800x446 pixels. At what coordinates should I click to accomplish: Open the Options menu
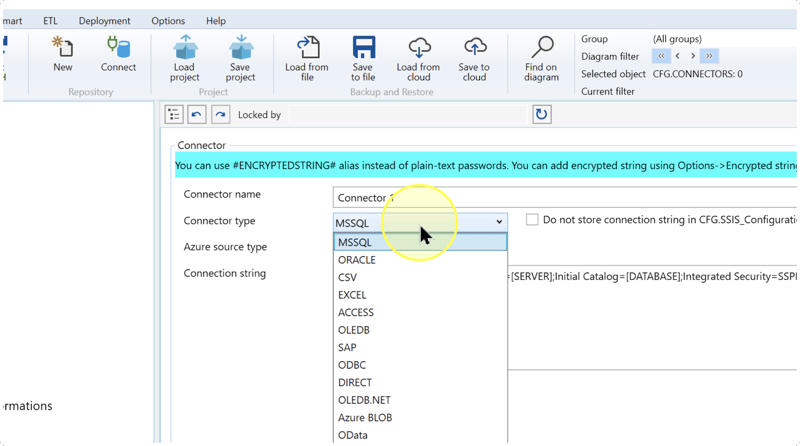pyautogui.click(x=168, y=21)
